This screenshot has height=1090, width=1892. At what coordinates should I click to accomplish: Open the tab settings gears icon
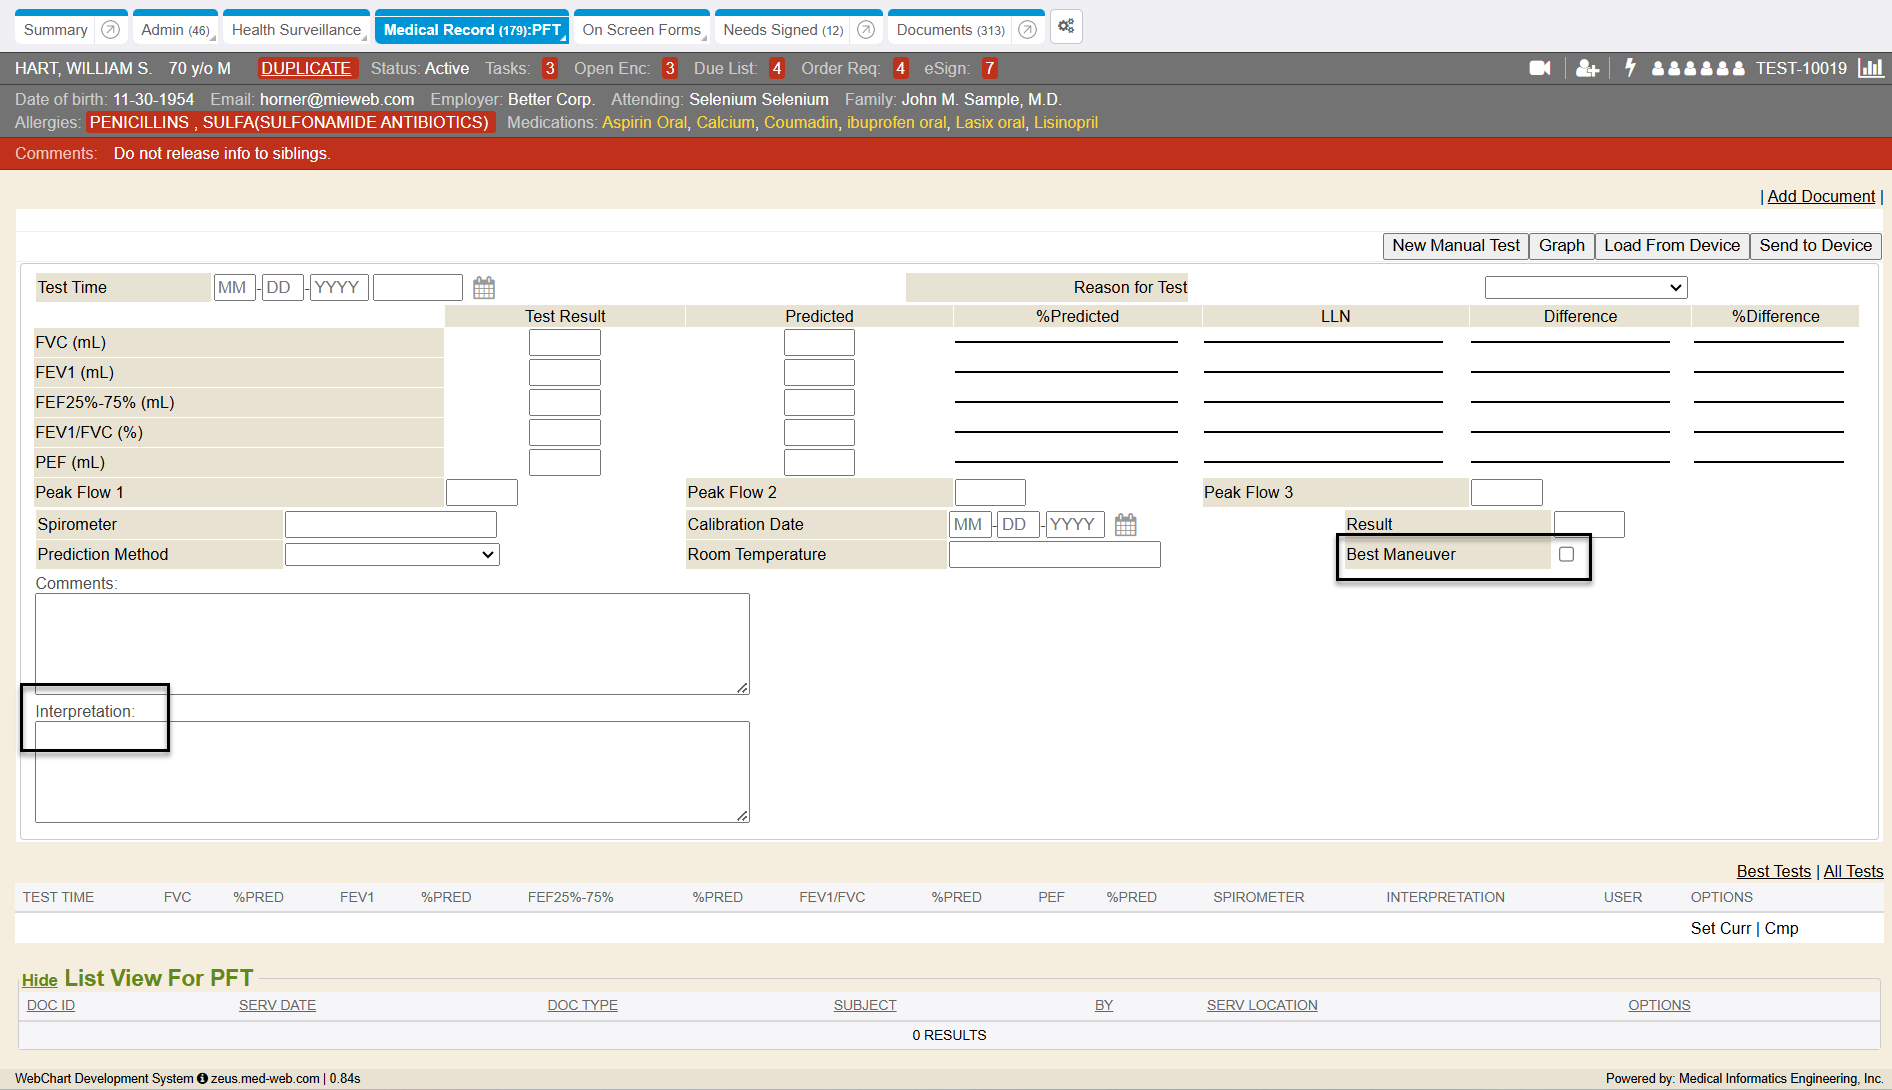click(x=1066, y=27)
